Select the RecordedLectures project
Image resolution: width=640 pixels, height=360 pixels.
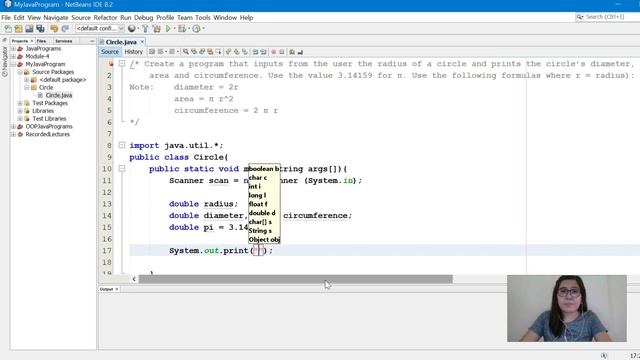click(x=48, y=134)
